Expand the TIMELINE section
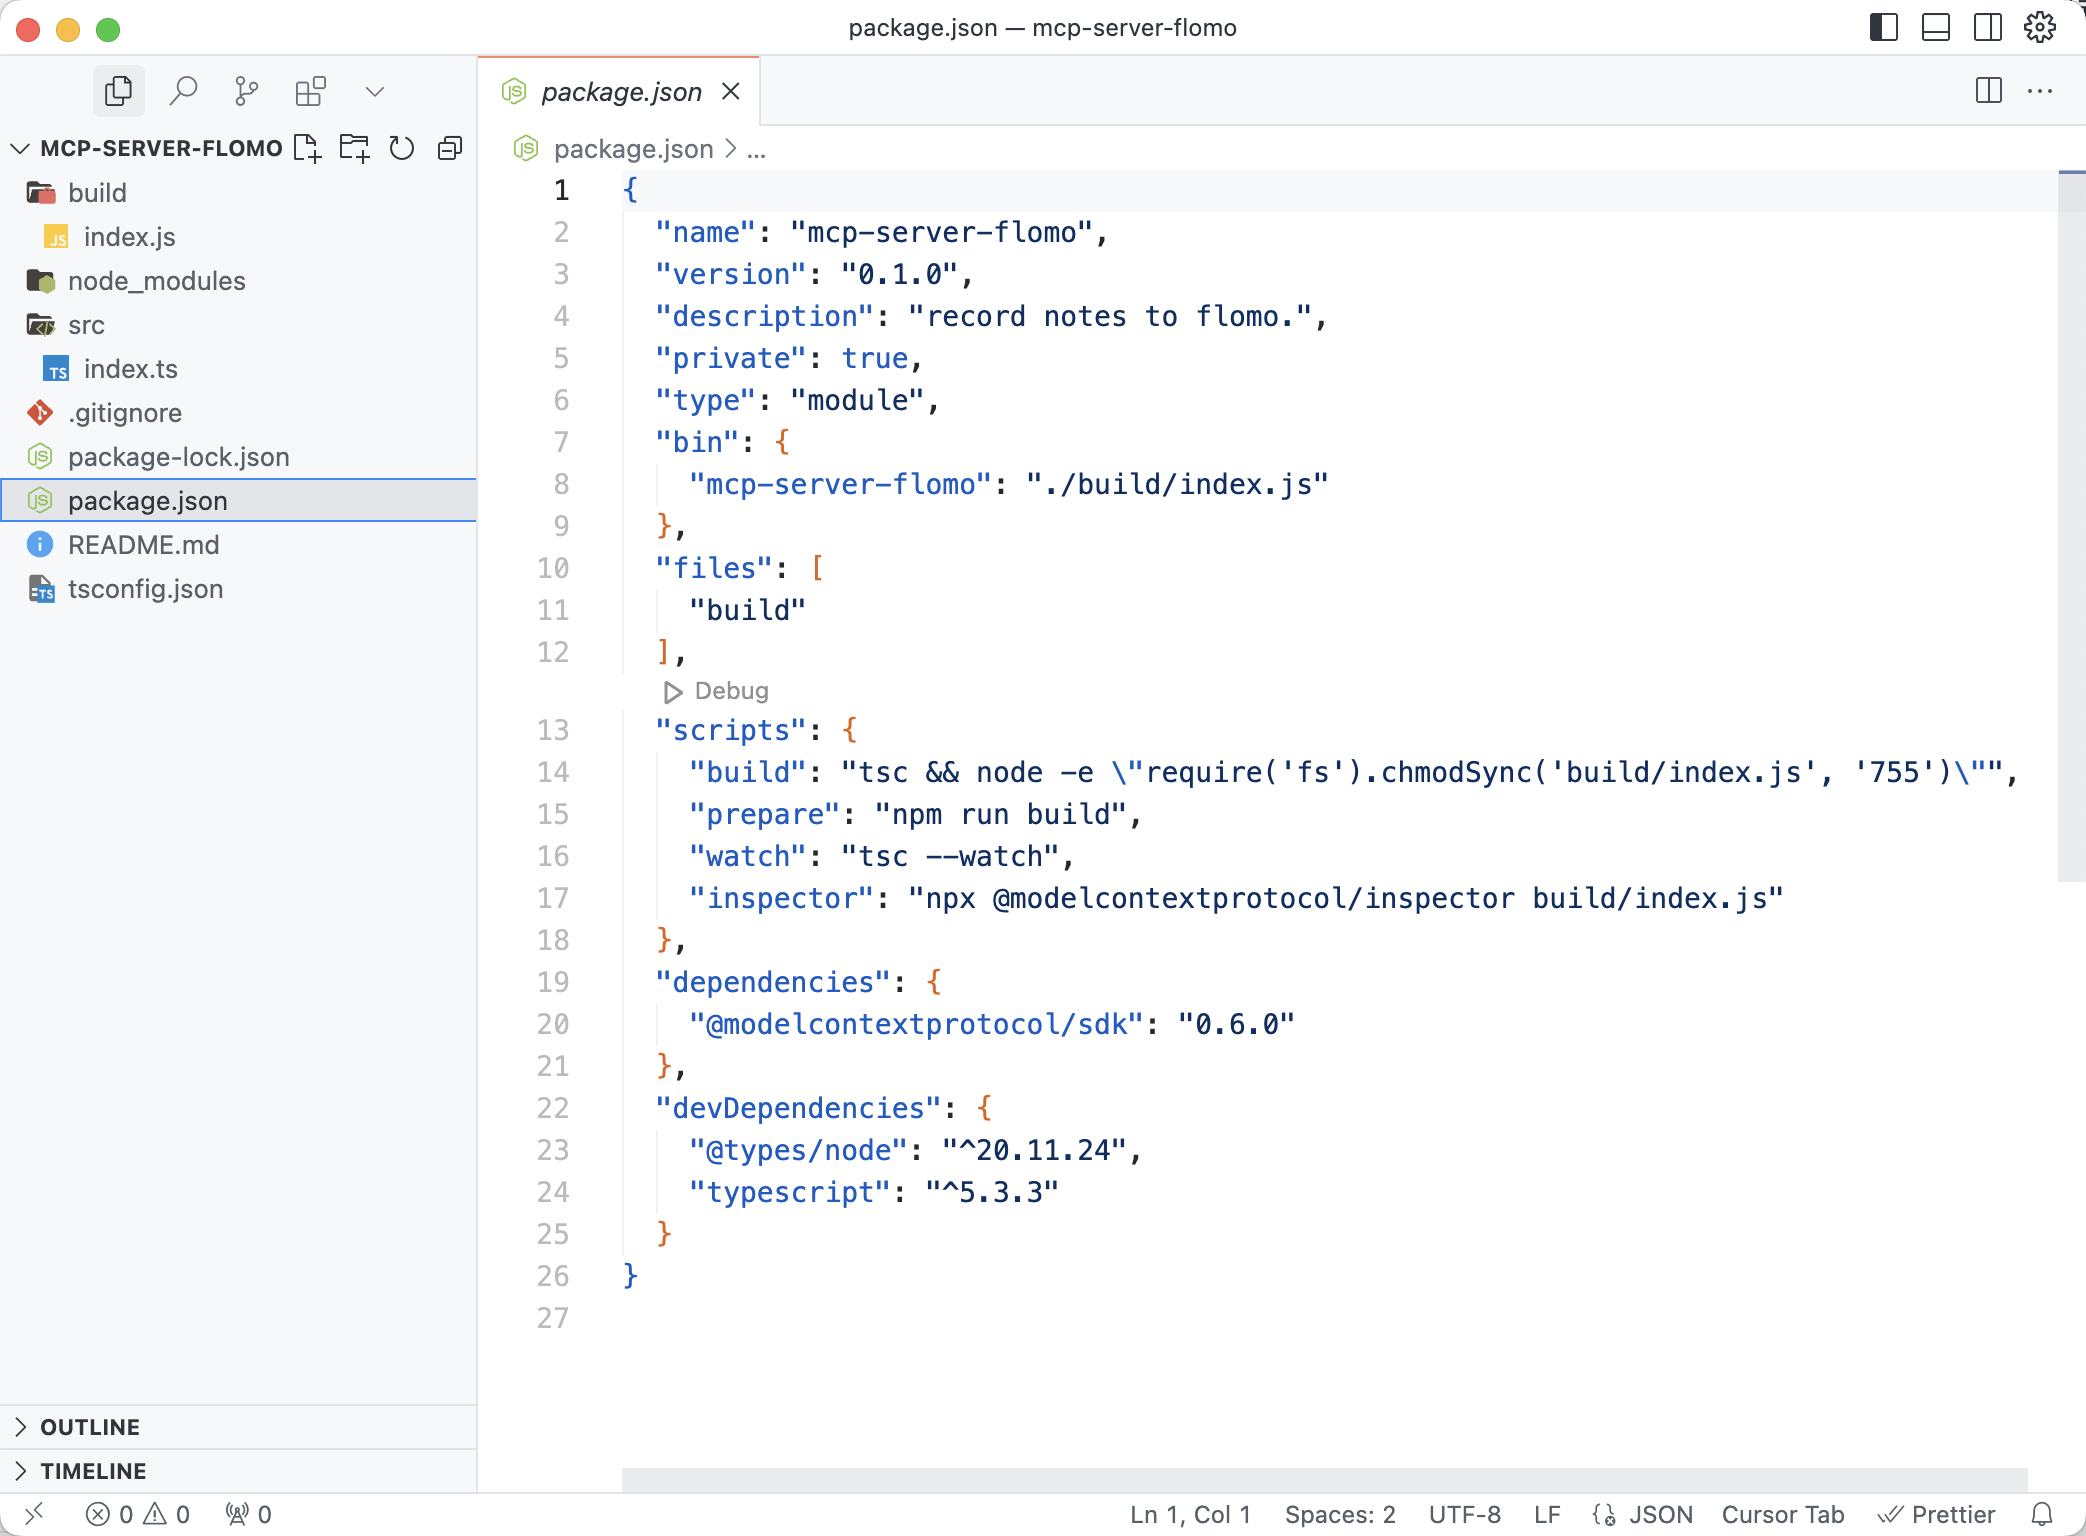2086x1536 pixels. [x=93, y=1471]
